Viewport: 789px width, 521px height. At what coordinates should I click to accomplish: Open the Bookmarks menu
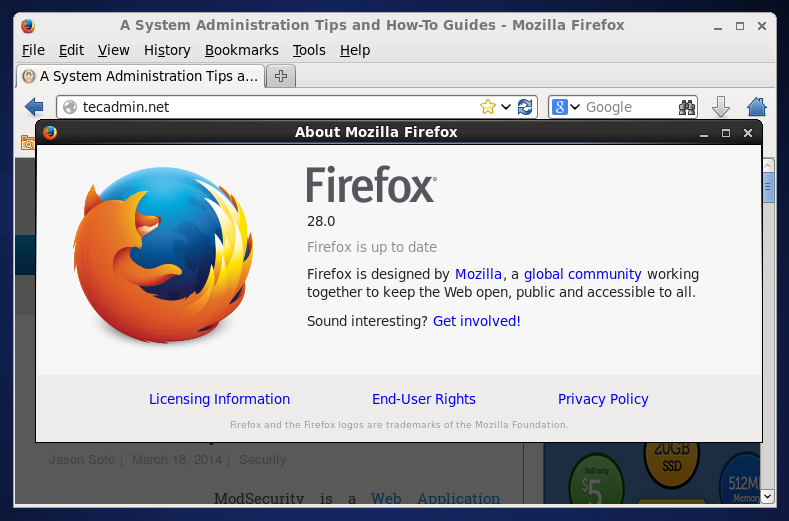241,50
